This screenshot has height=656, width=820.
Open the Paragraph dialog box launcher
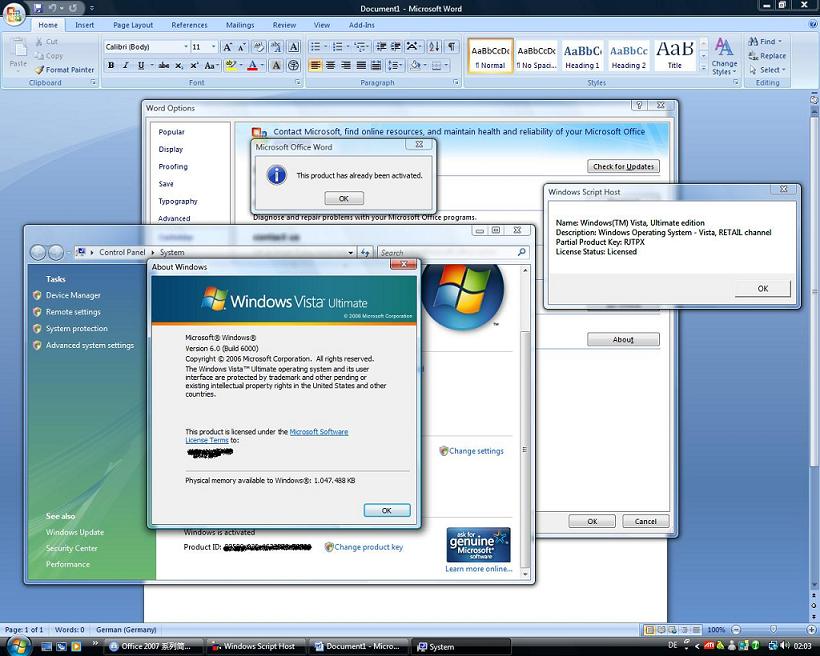(x=456, y=83)
